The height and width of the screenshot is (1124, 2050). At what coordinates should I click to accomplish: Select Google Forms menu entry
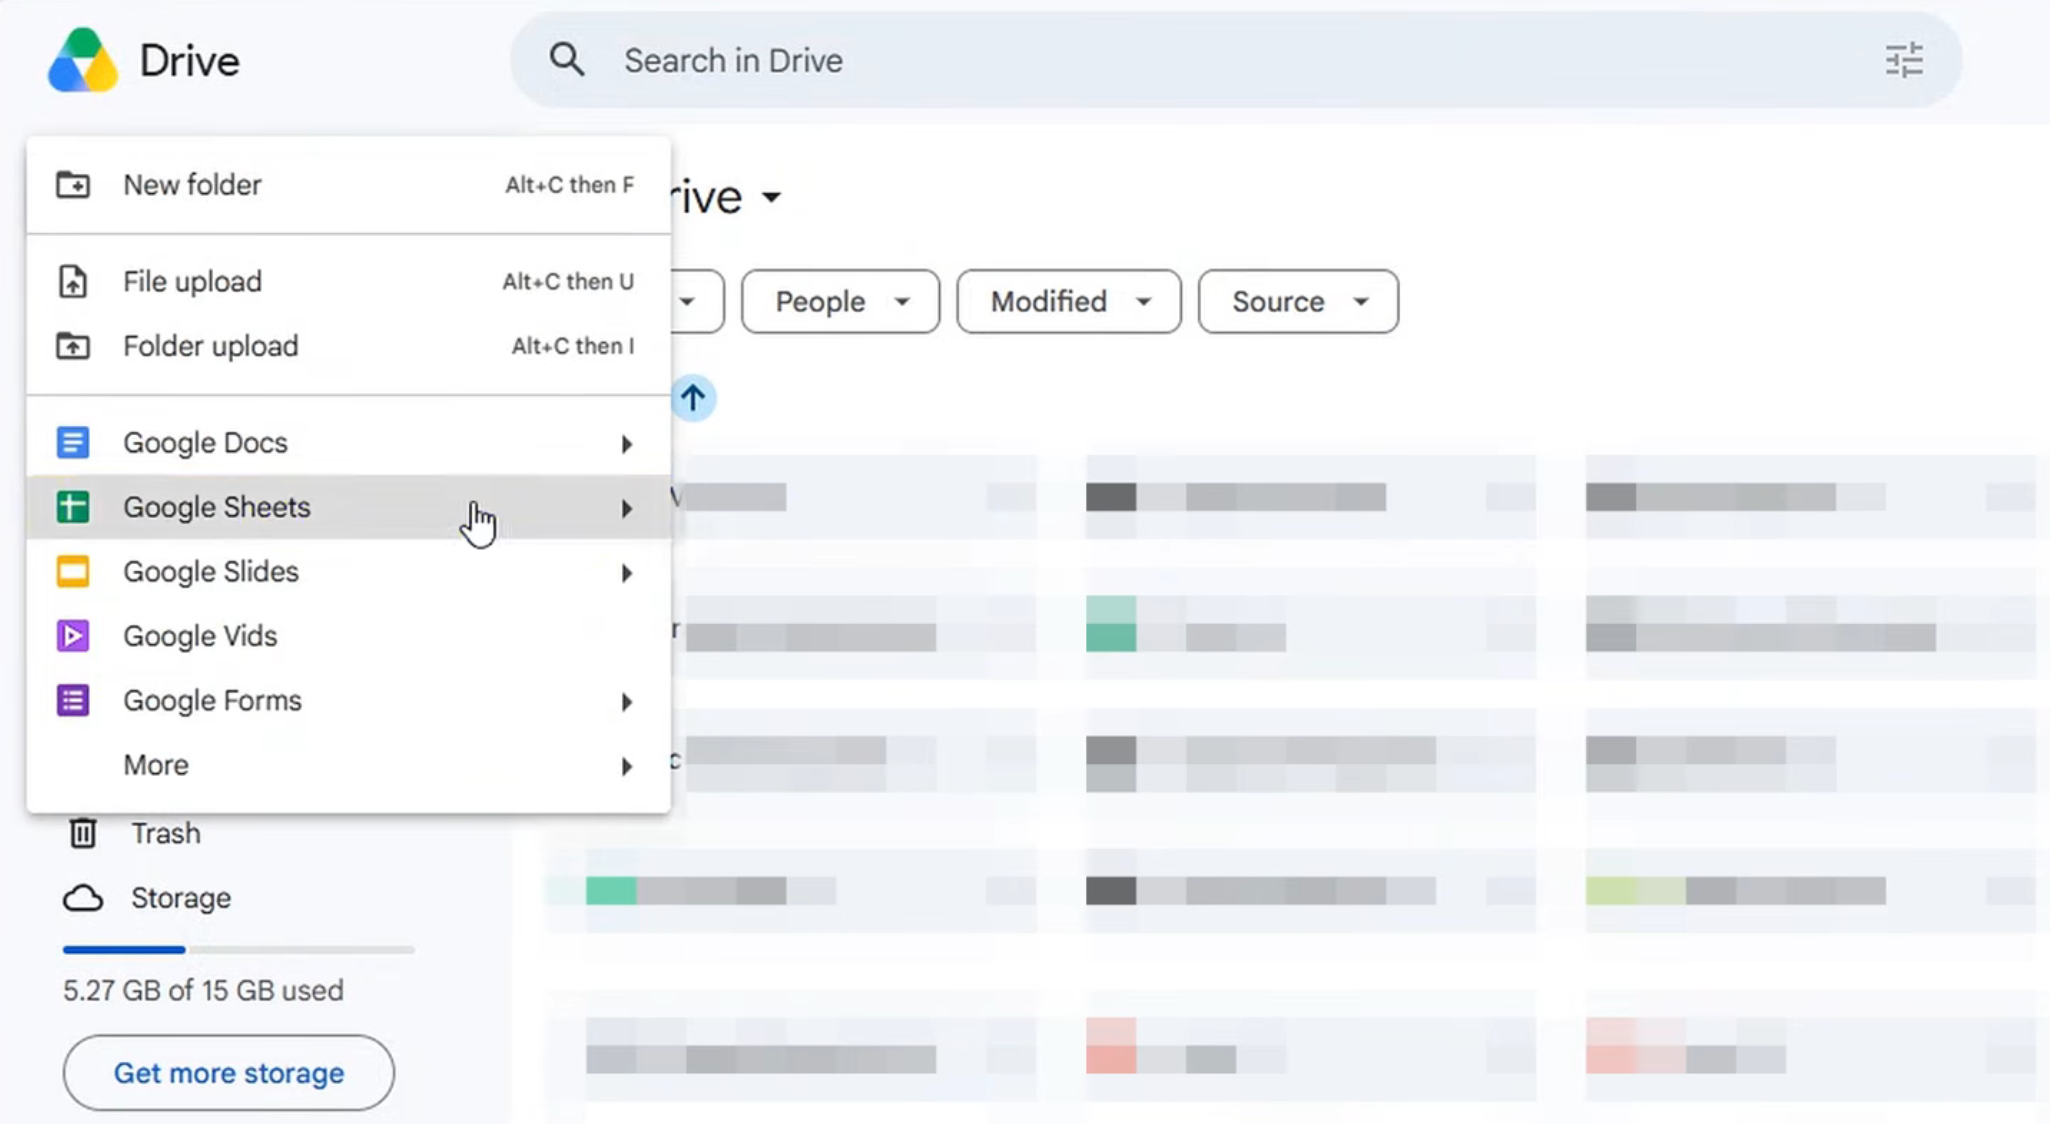(x=348, y=700)
